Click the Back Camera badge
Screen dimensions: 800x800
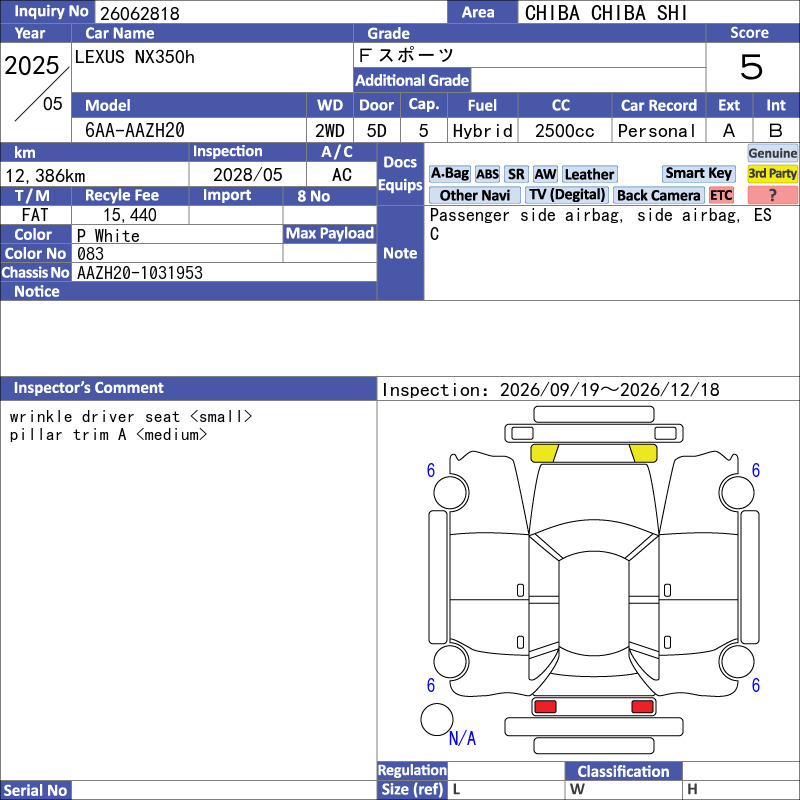pyautogui.click(x=659, y=195)
